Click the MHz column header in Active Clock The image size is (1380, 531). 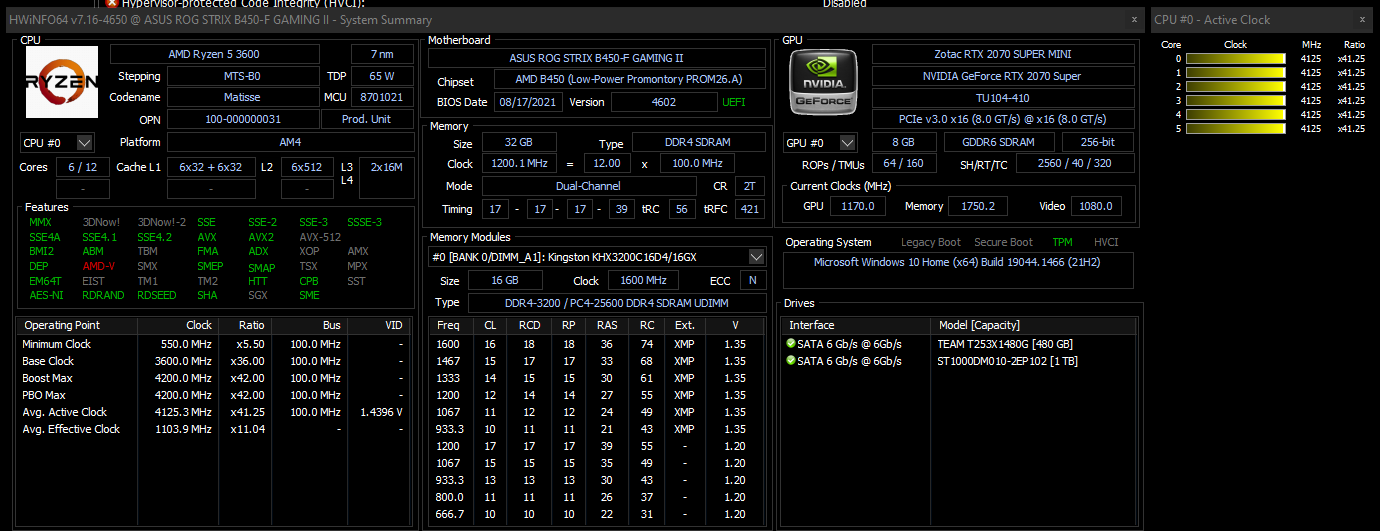[1311, 45]
